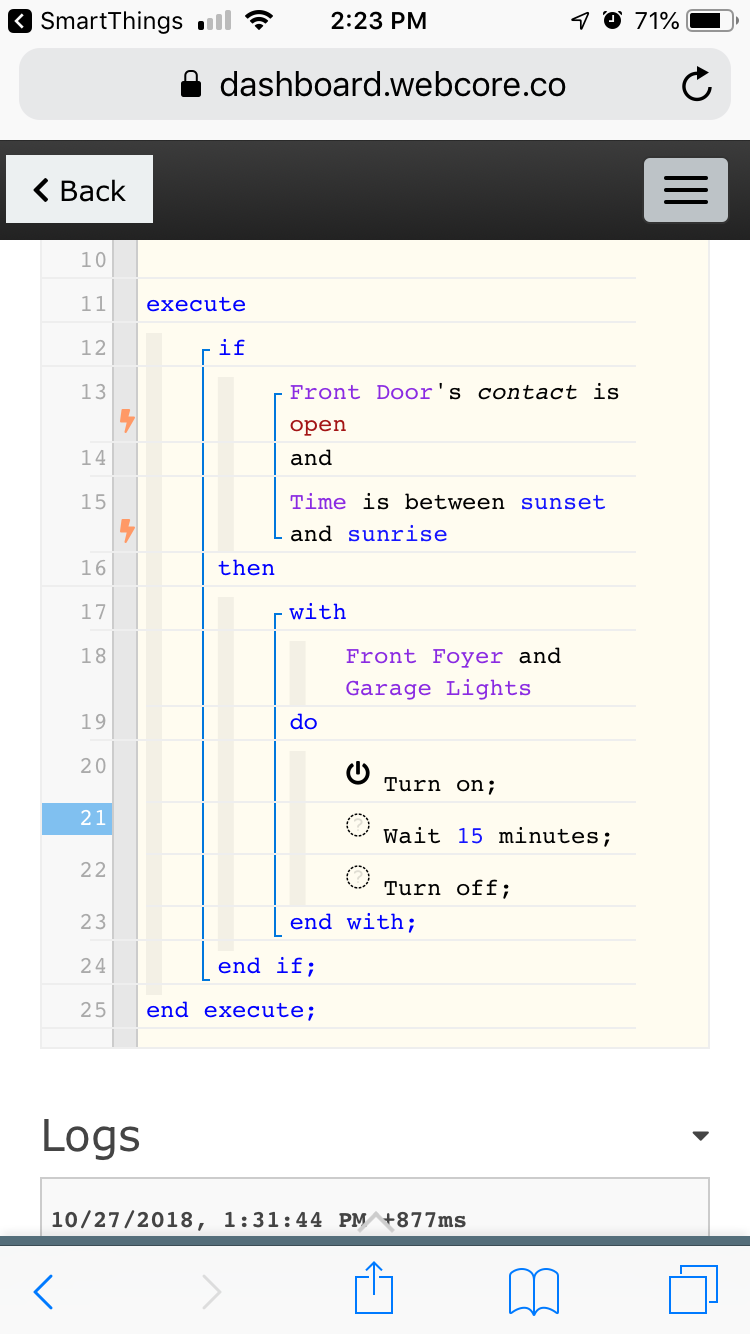Go back with Safari back arrow

coord(43,1292)
